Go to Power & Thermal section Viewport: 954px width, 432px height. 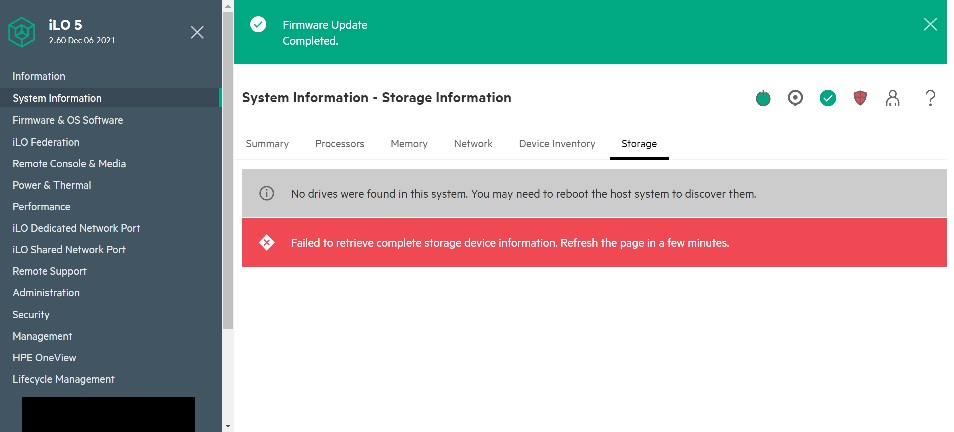[x=52, y=185]
